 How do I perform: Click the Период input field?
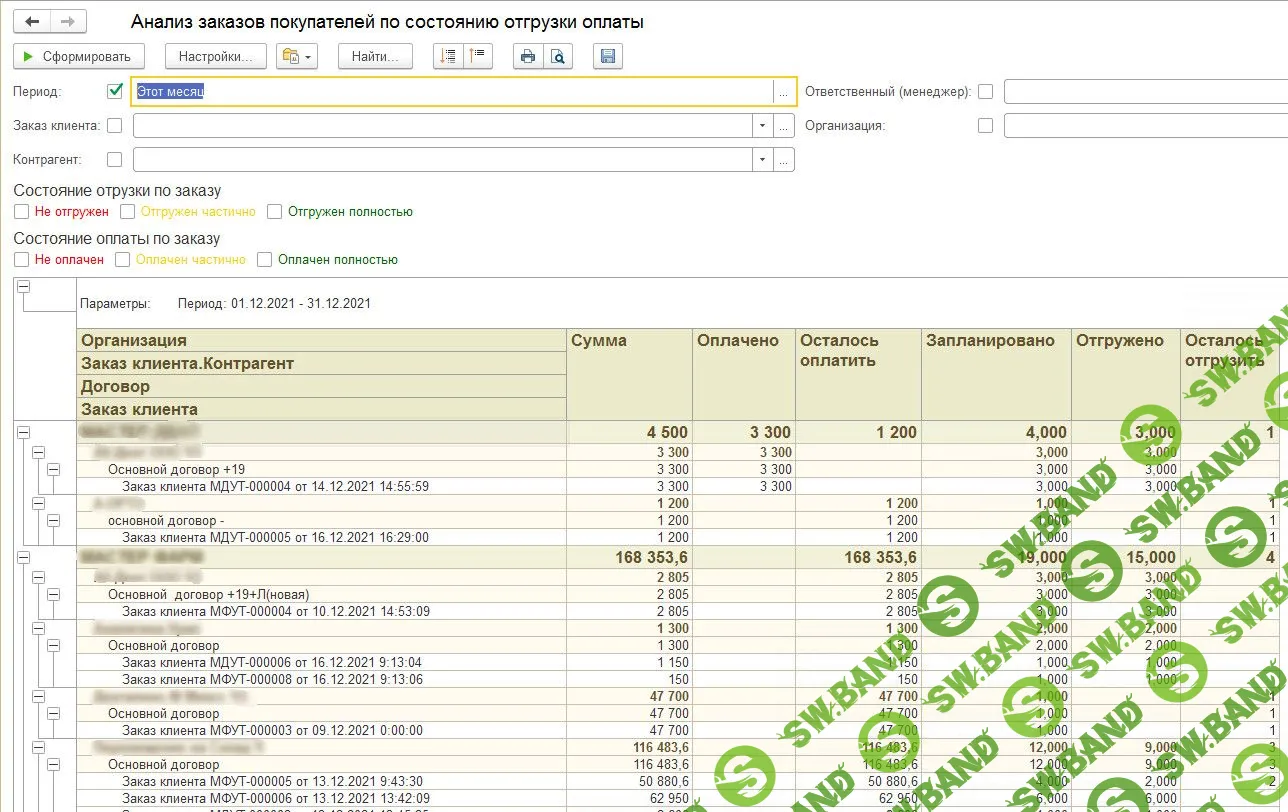pyautogui.click(x=452, y=91)
